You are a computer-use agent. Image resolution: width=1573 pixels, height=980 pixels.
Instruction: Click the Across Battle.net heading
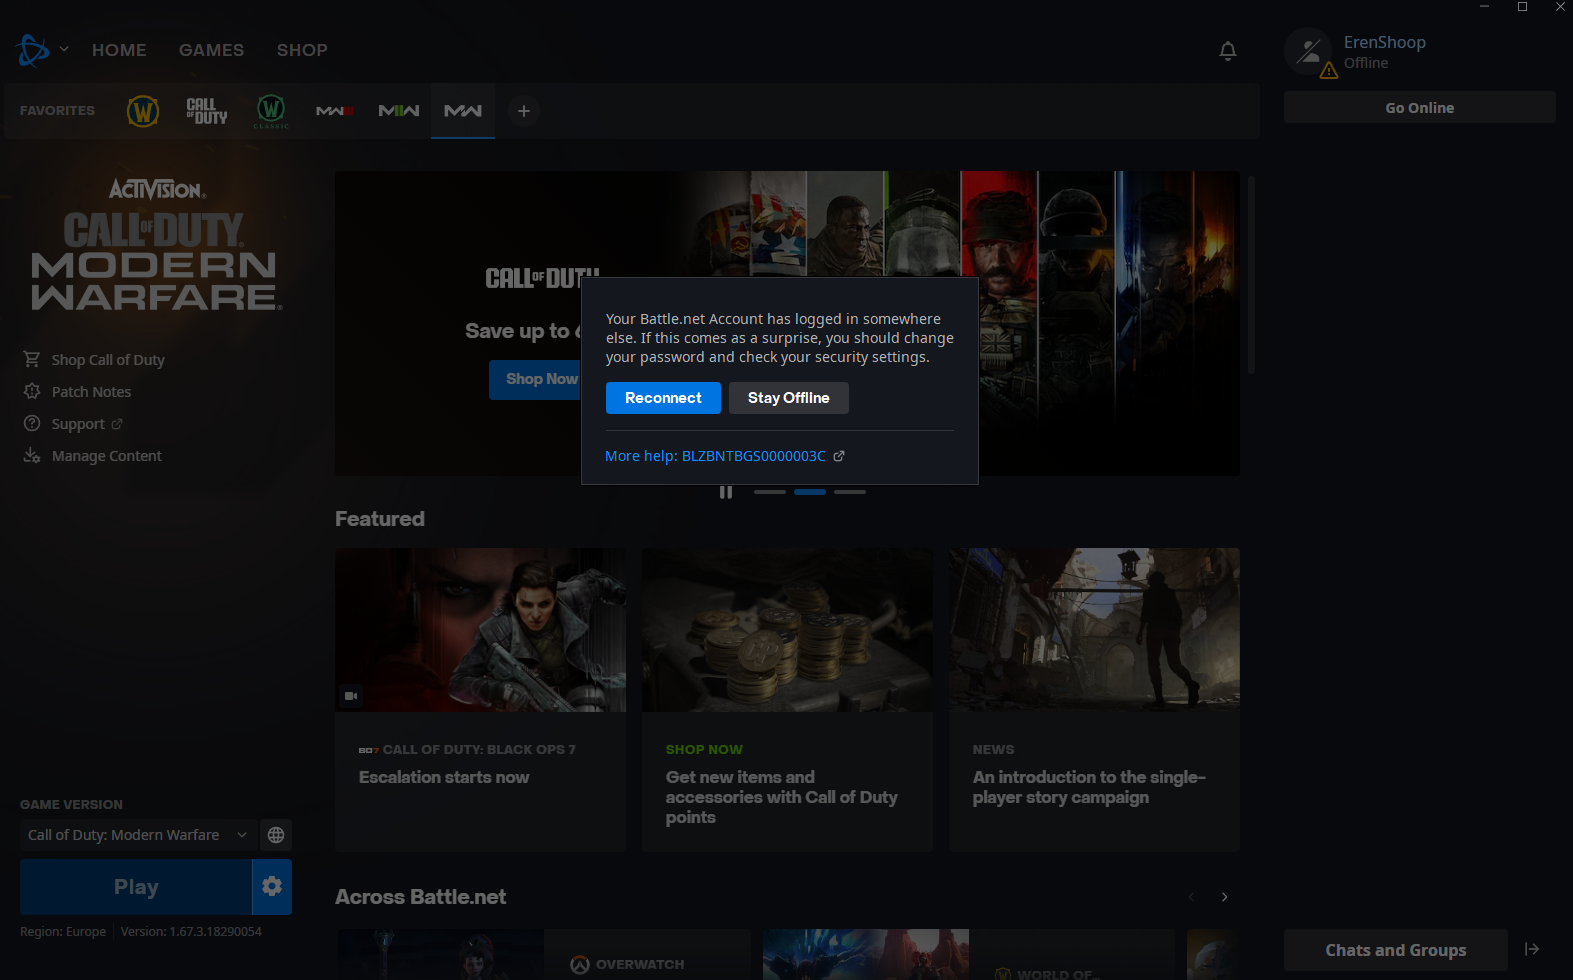pyautogui.click(x=421, y=897)
